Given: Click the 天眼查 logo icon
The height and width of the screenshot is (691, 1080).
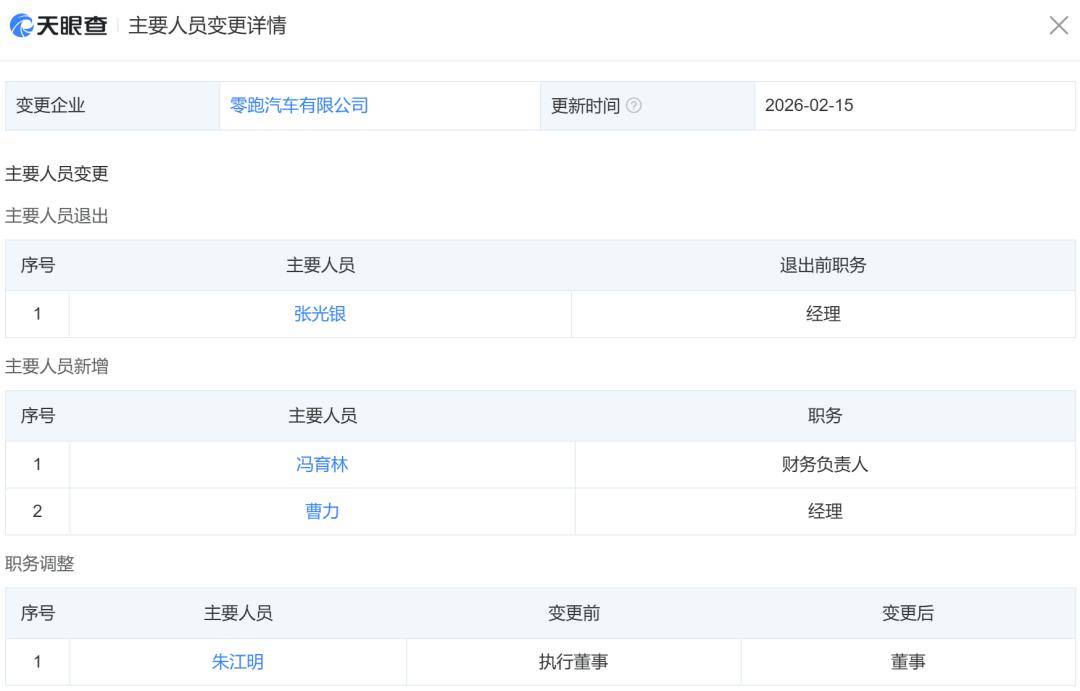Looking at the screenshot, I should pyautogui.click(x=21, y=27).
